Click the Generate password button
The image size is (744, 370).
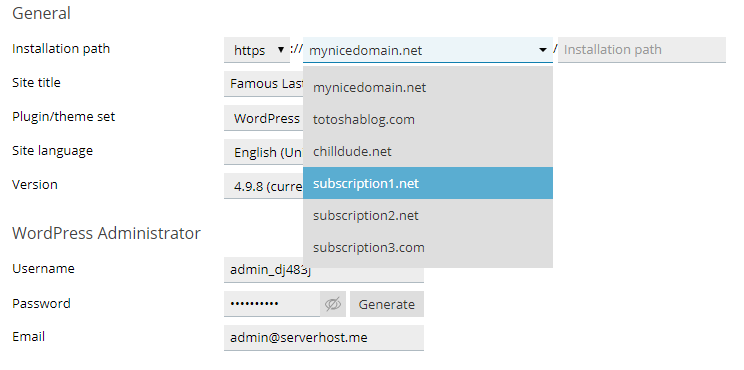tap(387, 304)
